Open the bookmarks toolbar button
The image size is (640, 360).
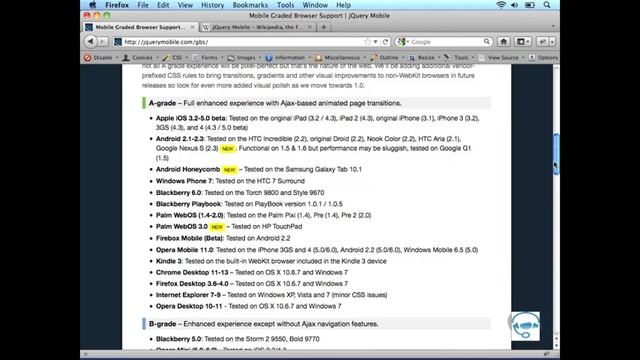click(x=523, y=42)
